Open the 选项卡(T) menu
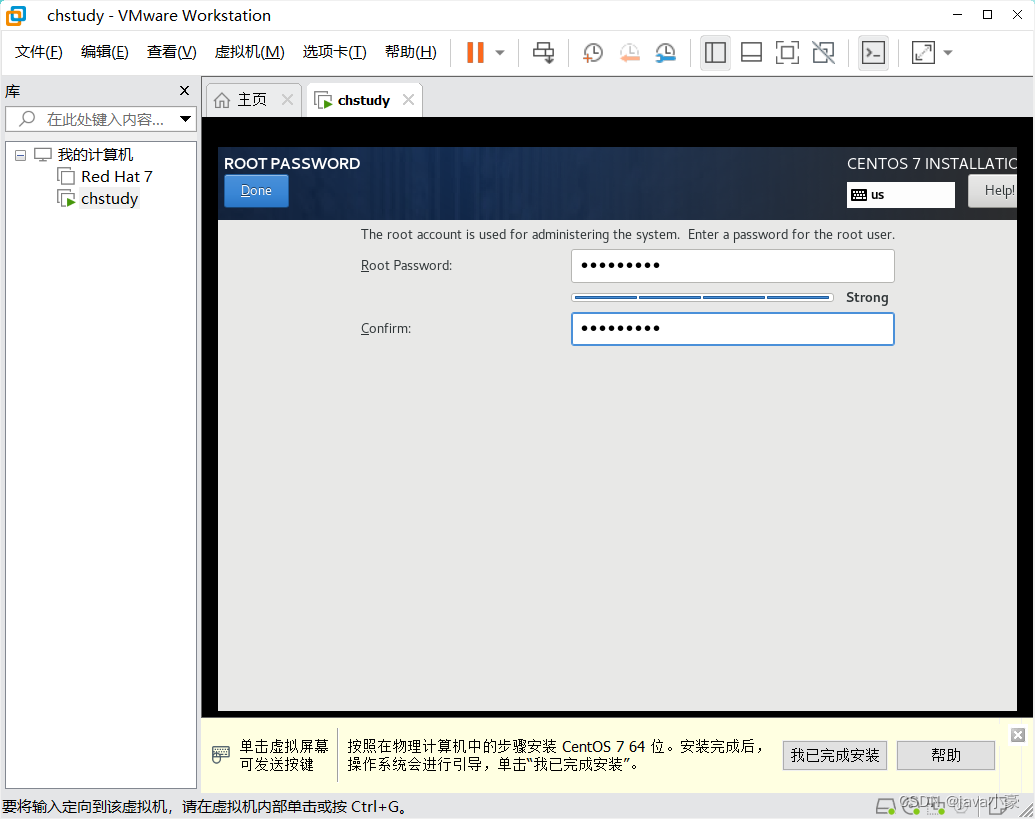The image size is (1035, 819). 335,51
